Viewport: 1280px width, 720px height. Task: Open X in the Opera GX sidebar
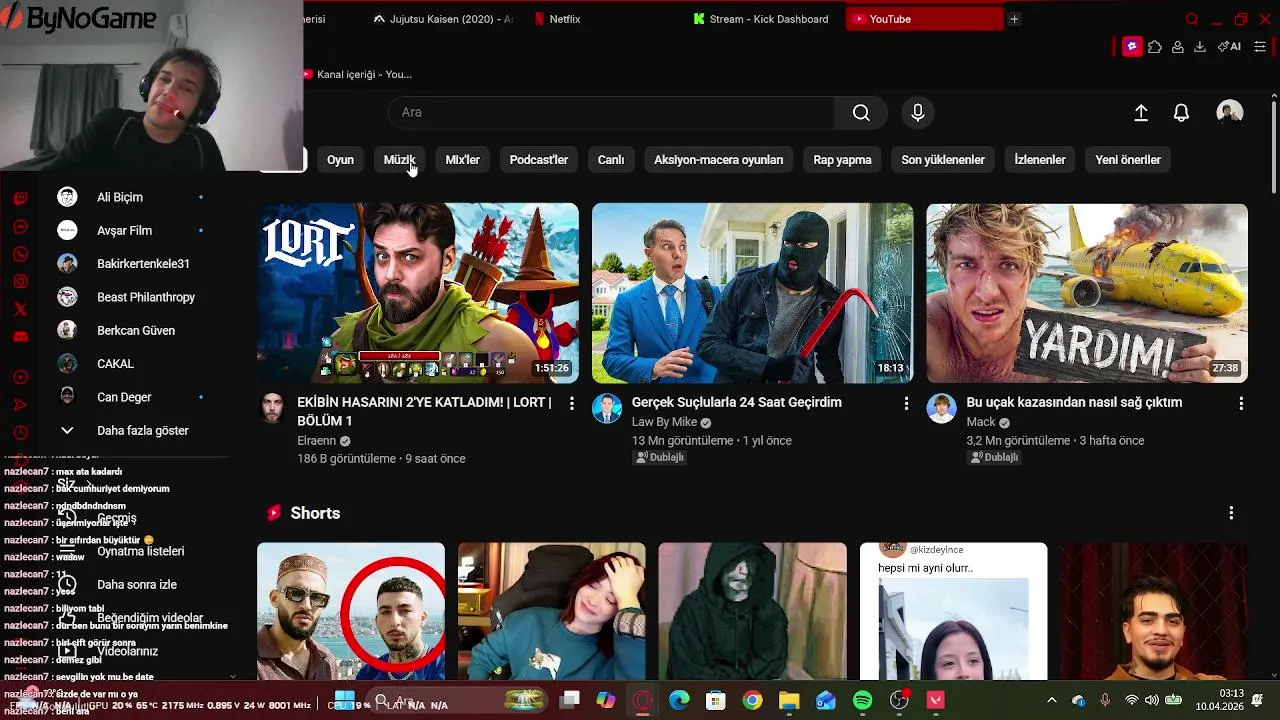click(x=20, y=309)
